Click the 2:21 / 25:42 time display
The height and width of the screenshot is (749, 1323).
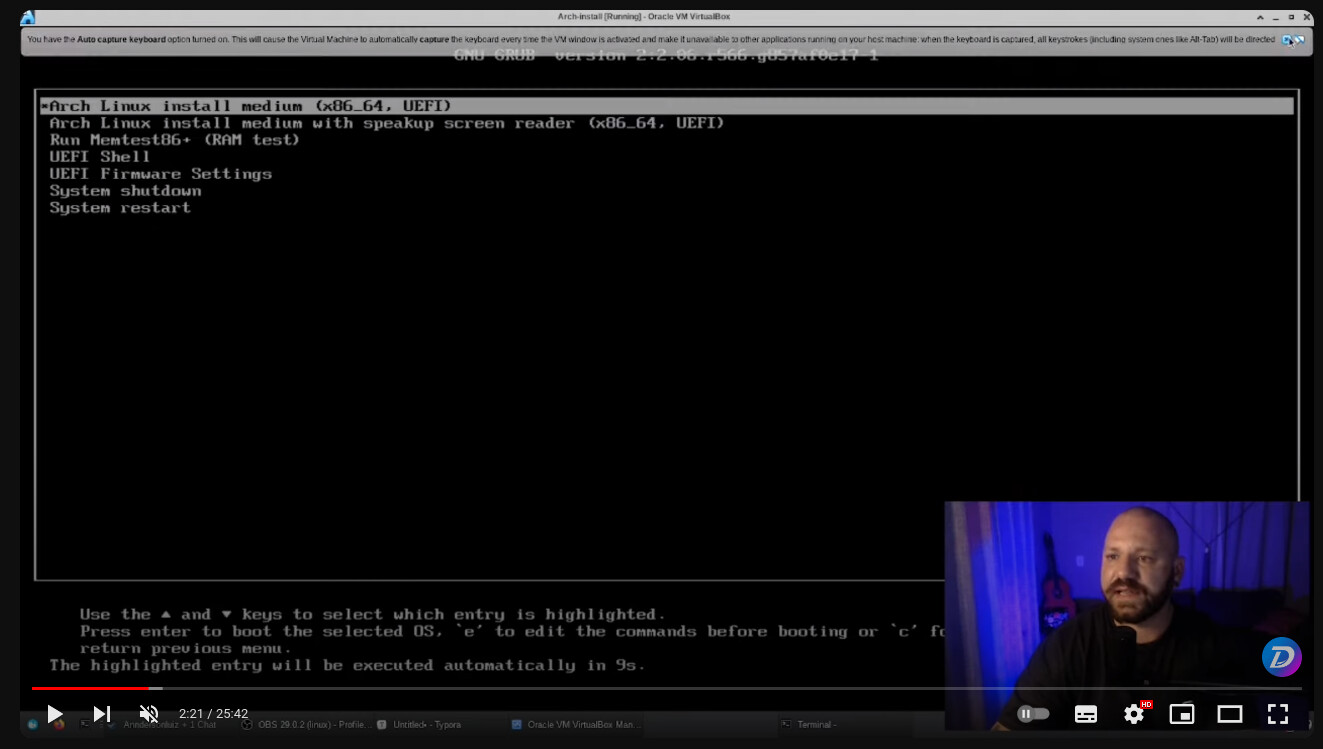pyautogui.click(x=213, y=714)
